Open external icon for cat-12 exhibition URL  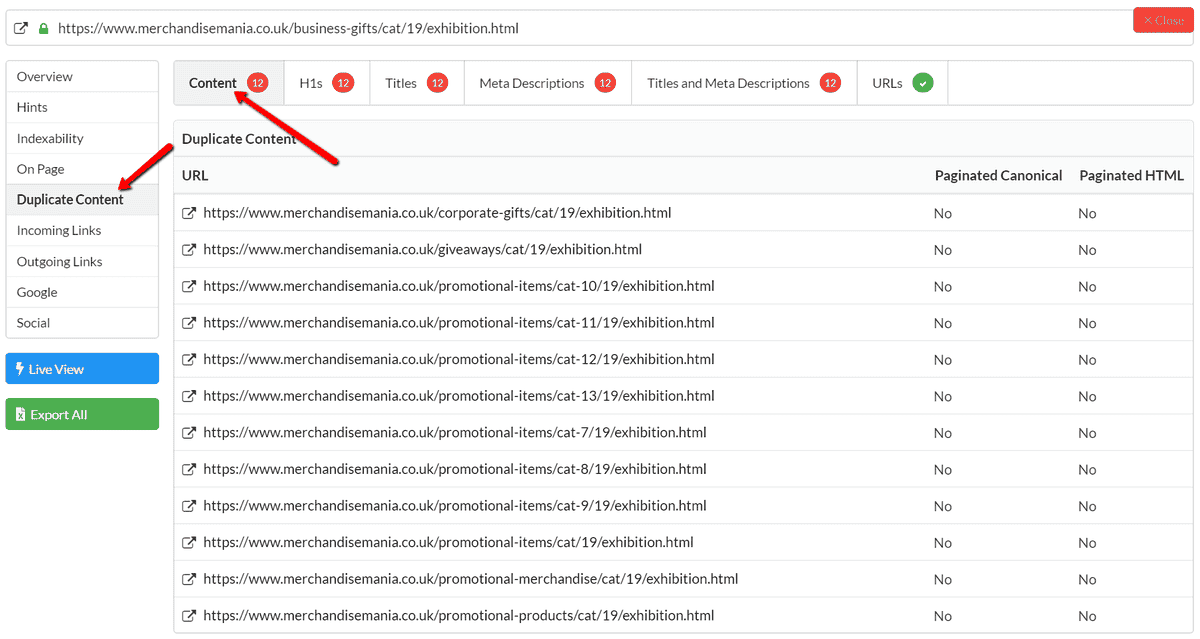(189, 359)
